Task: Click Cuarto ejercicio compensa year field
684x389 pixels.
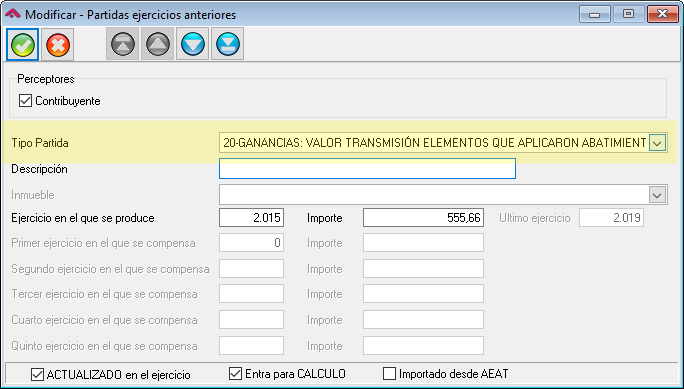Action: pos(251,320)
